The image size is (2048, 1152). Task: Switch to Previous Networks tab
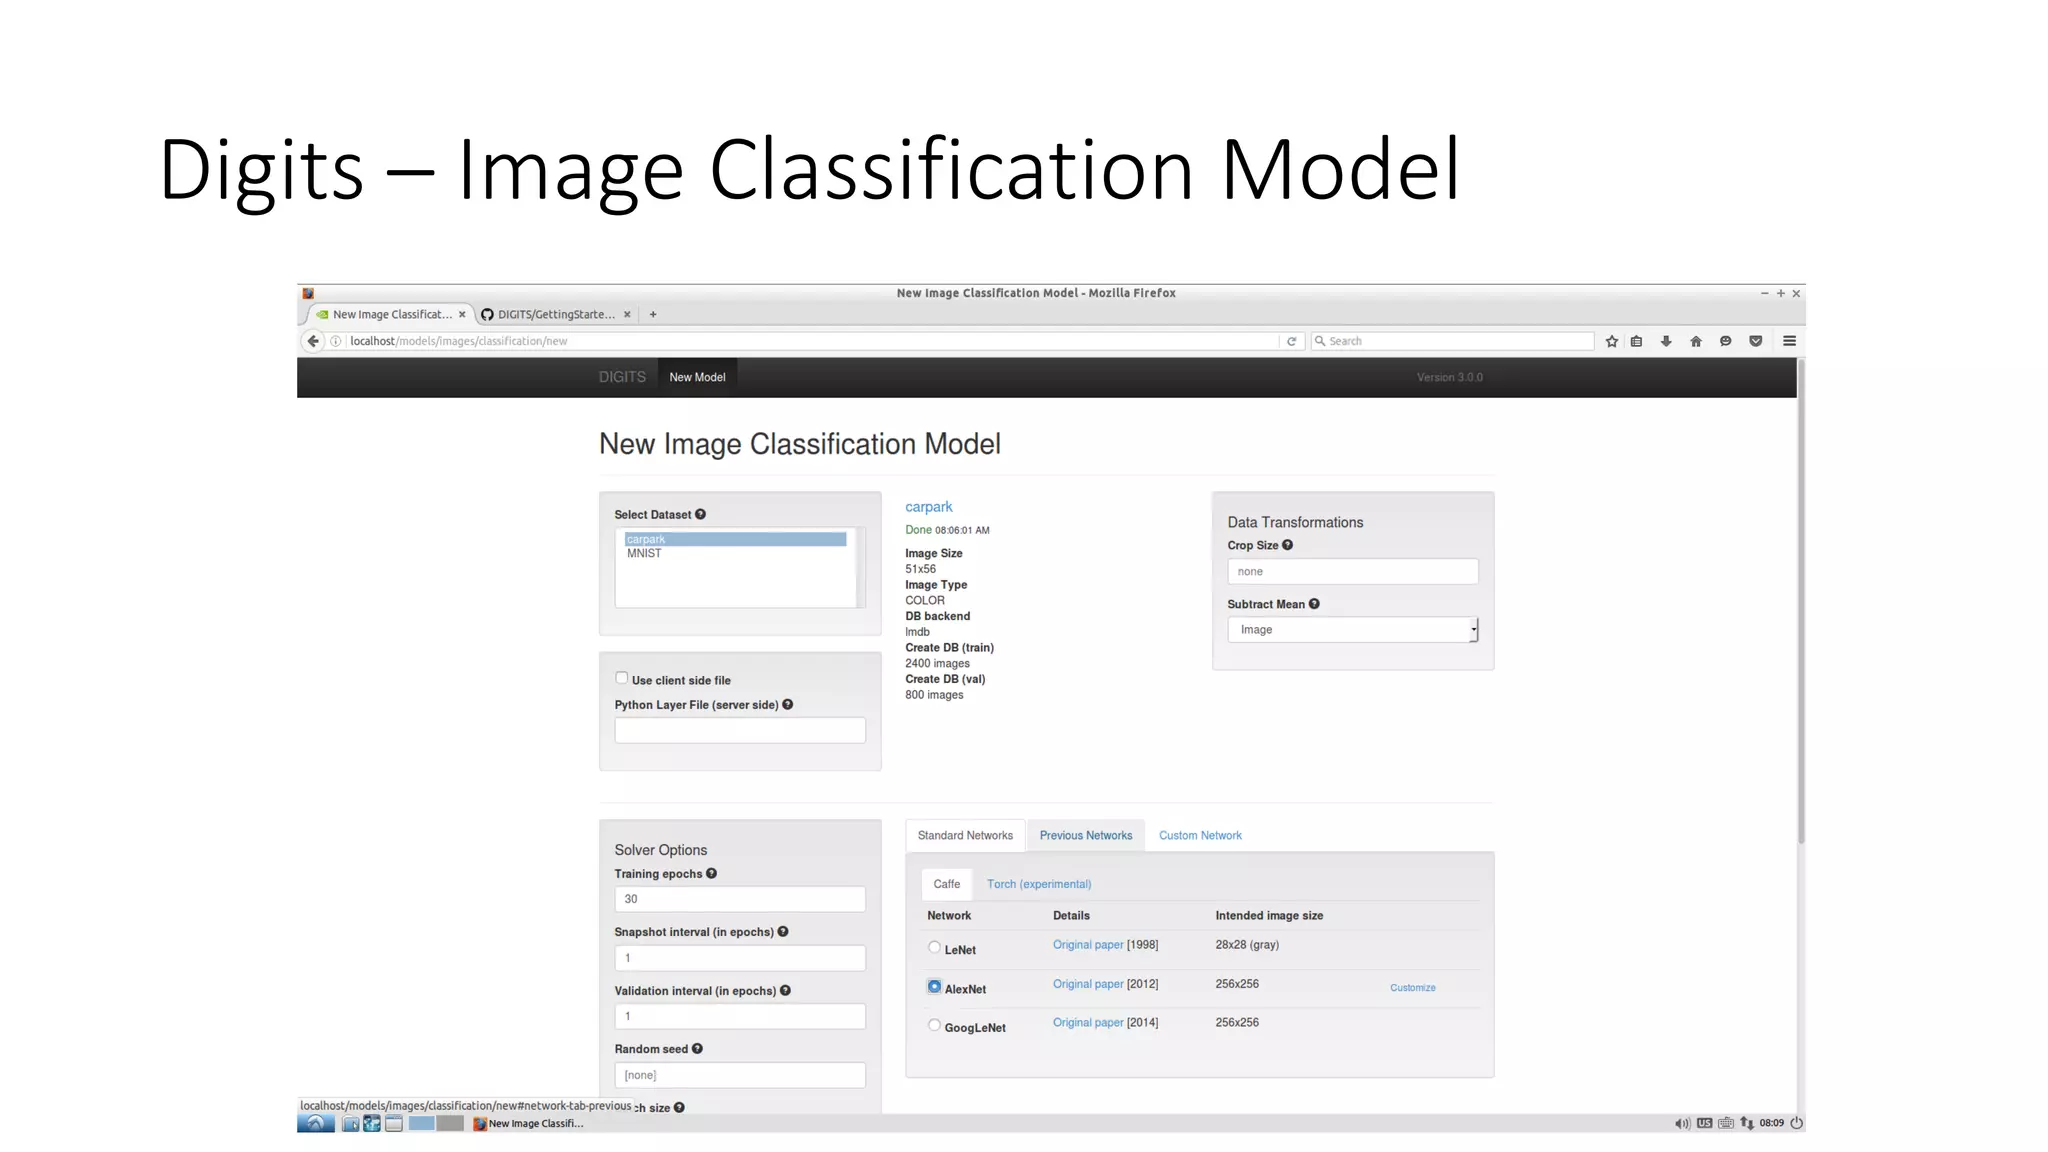point(1086,835)
